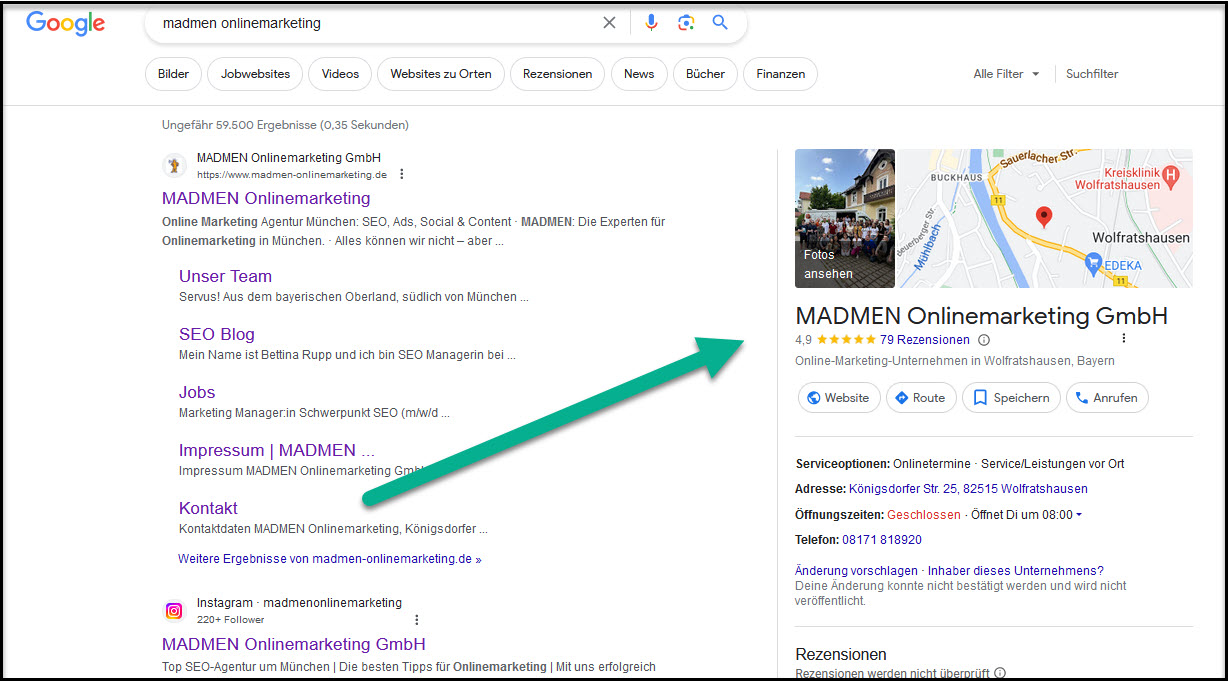
Task: Open the Alle Filter dropdown
Action: pos(1006,74)
